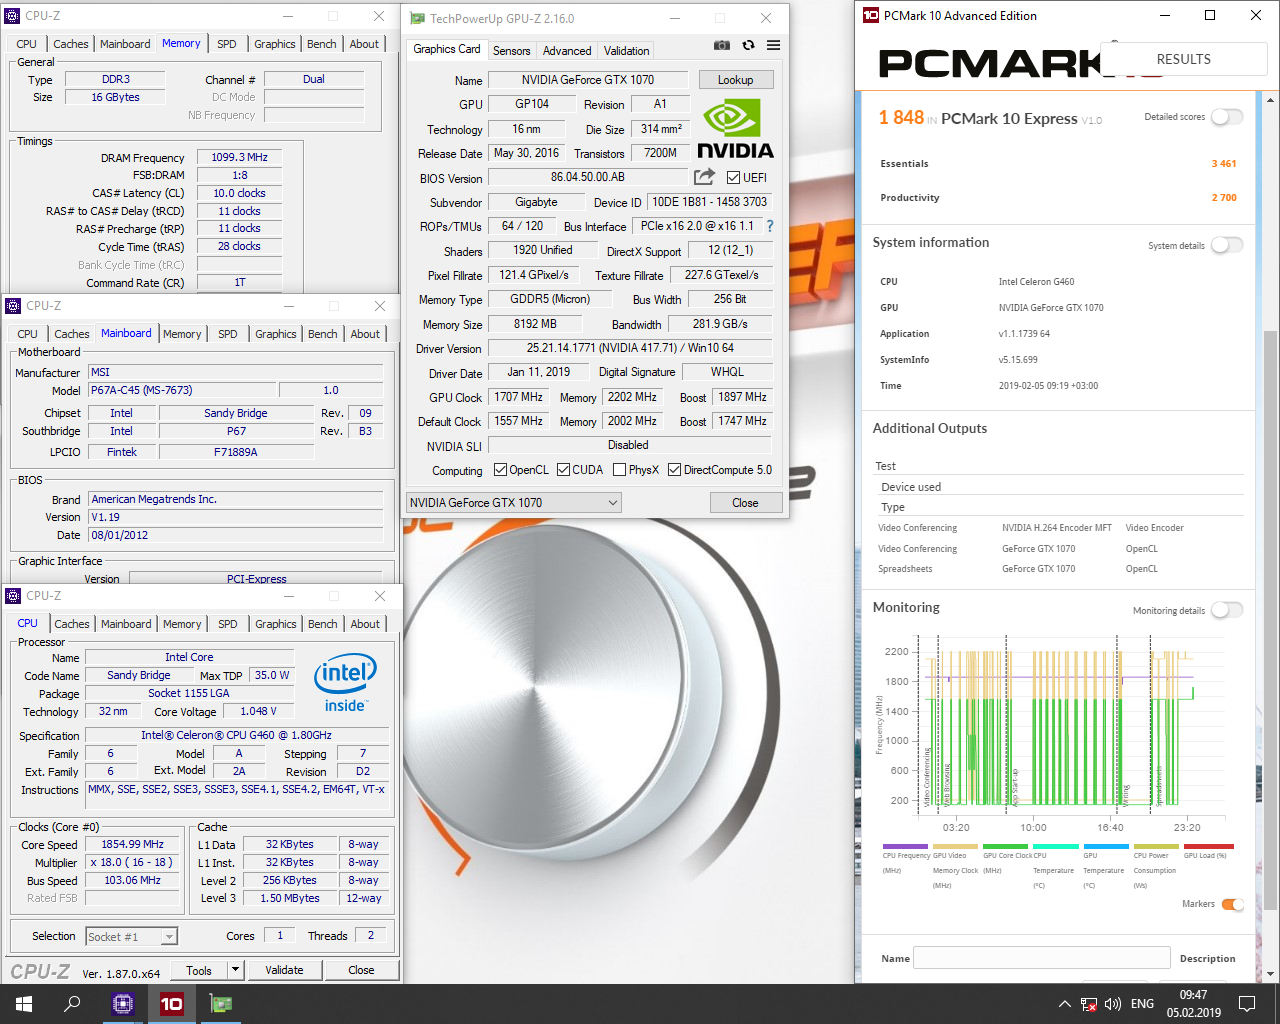Open Bench tab in Mainboard CPU-Z window
1280x1024 pixels.
click(323, 334)
